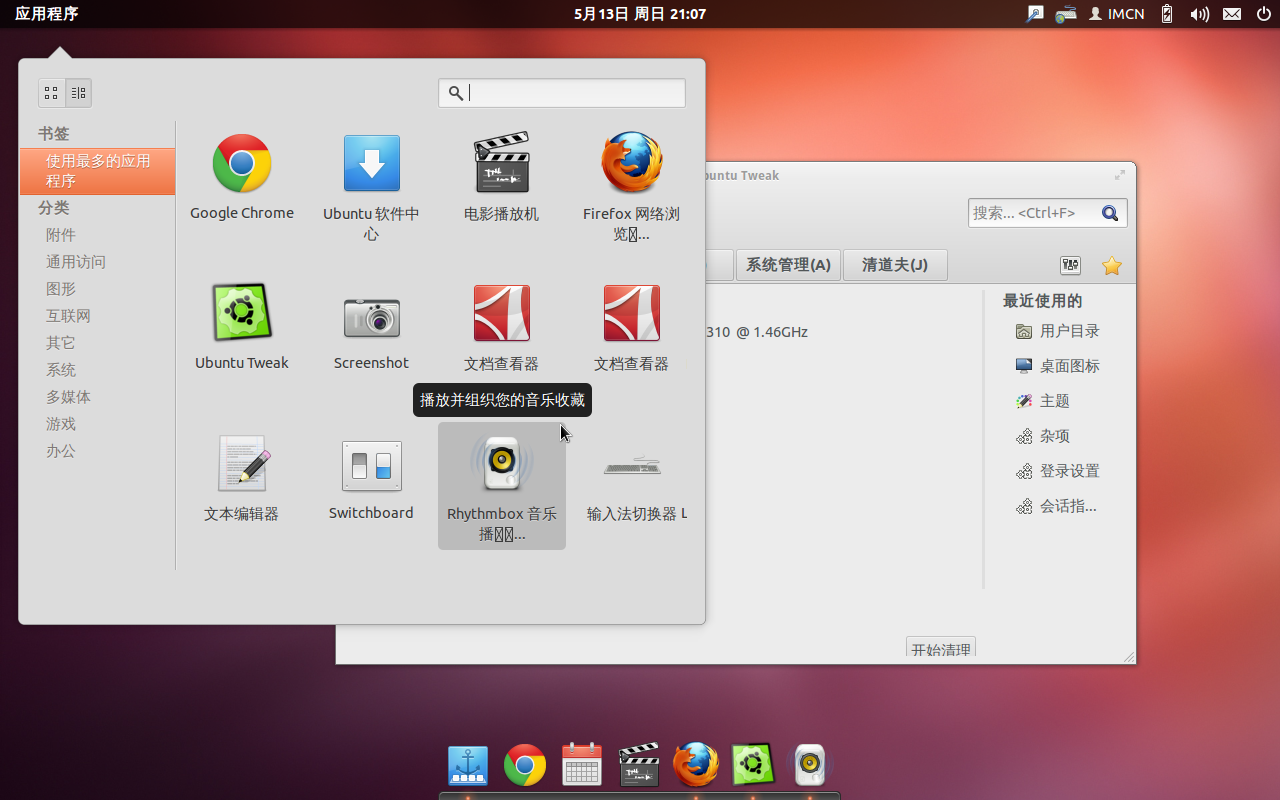This screenshot has height=800, width=1280.
Task: Open 登录设置 in recently used list
Action: click(x=1058, y=471)
